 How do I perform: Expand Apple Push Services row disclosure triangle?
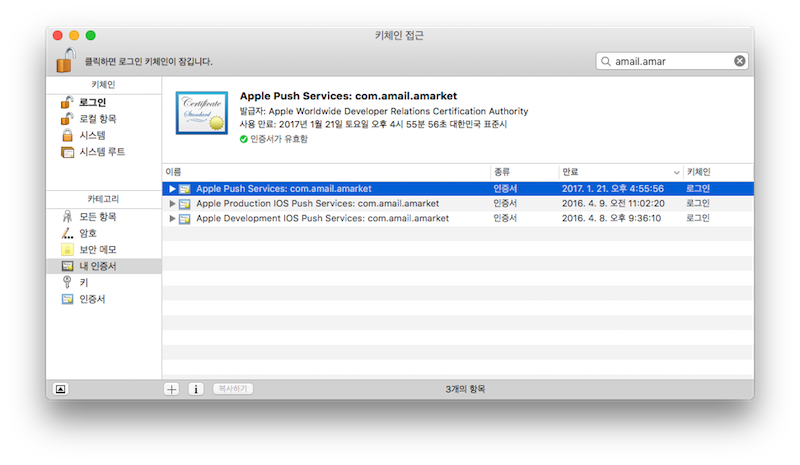click(x=172, y=189)
